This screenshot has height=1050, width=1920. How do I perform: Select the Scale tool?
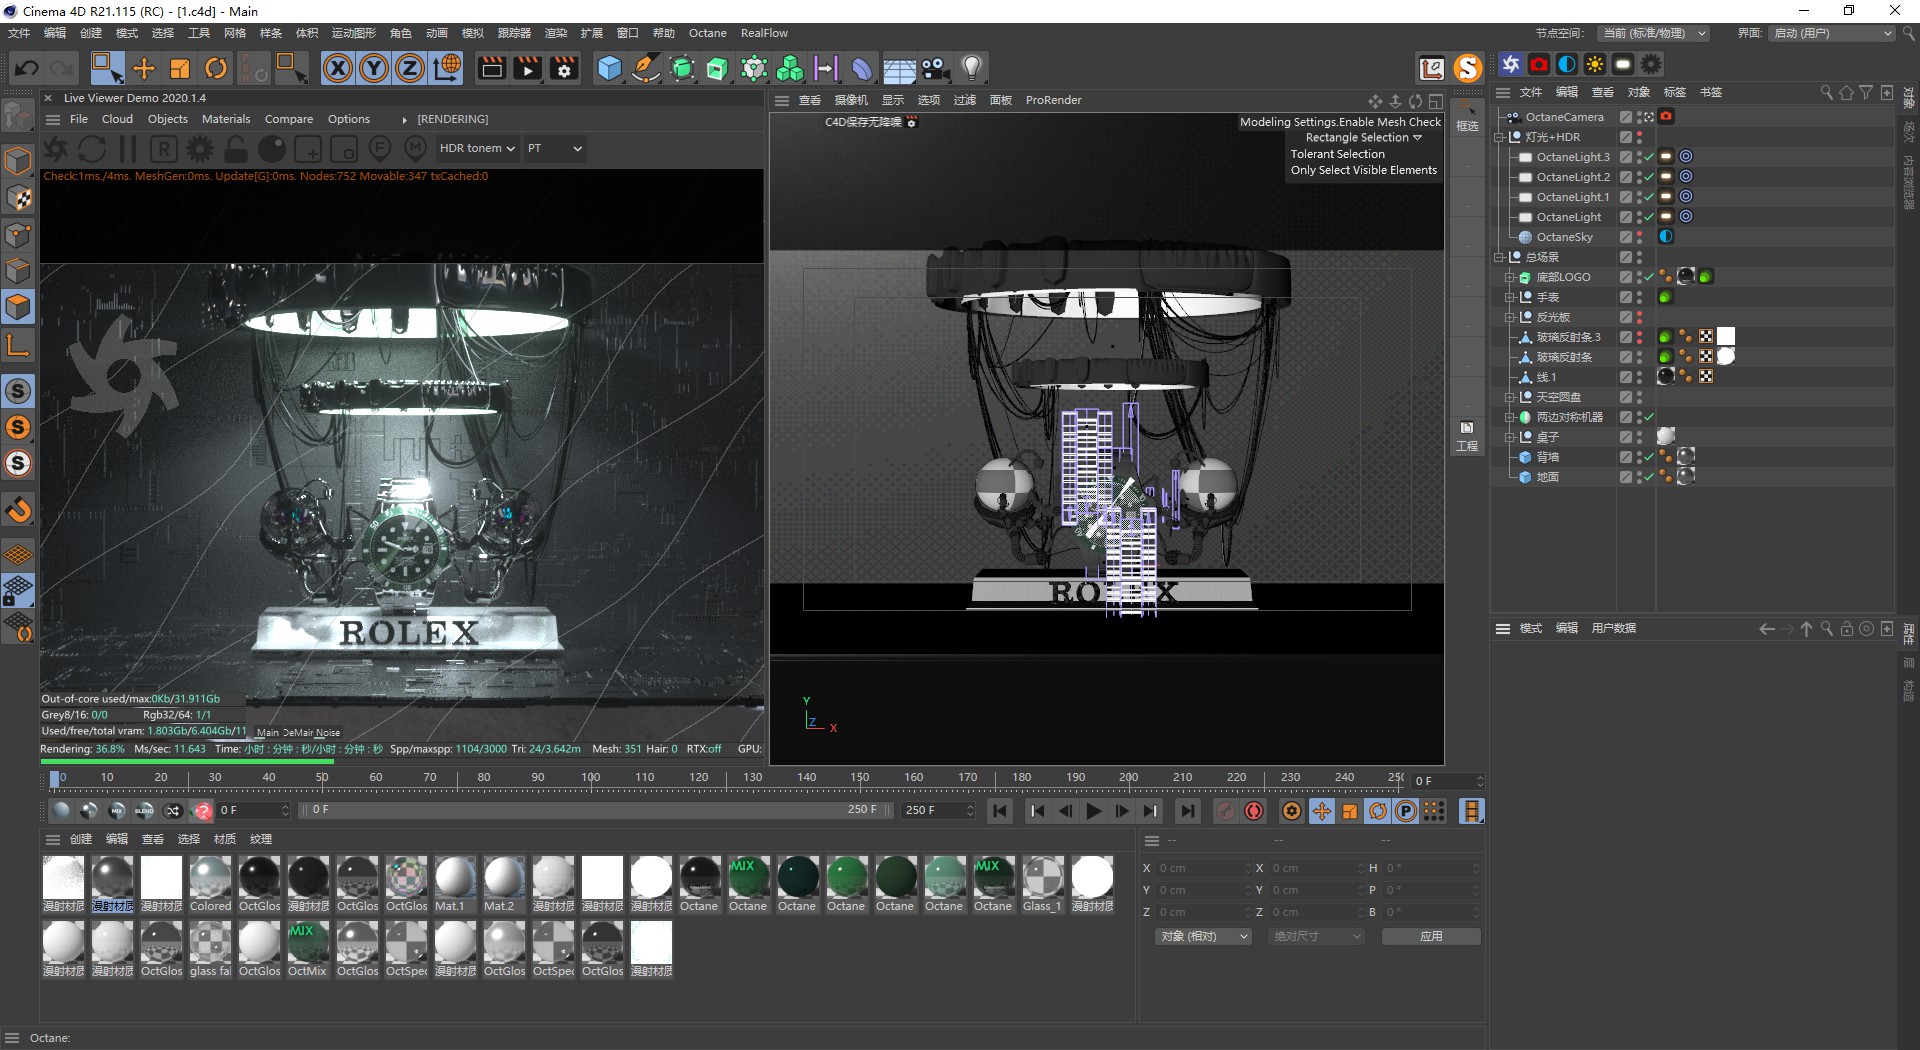[180, 68]
